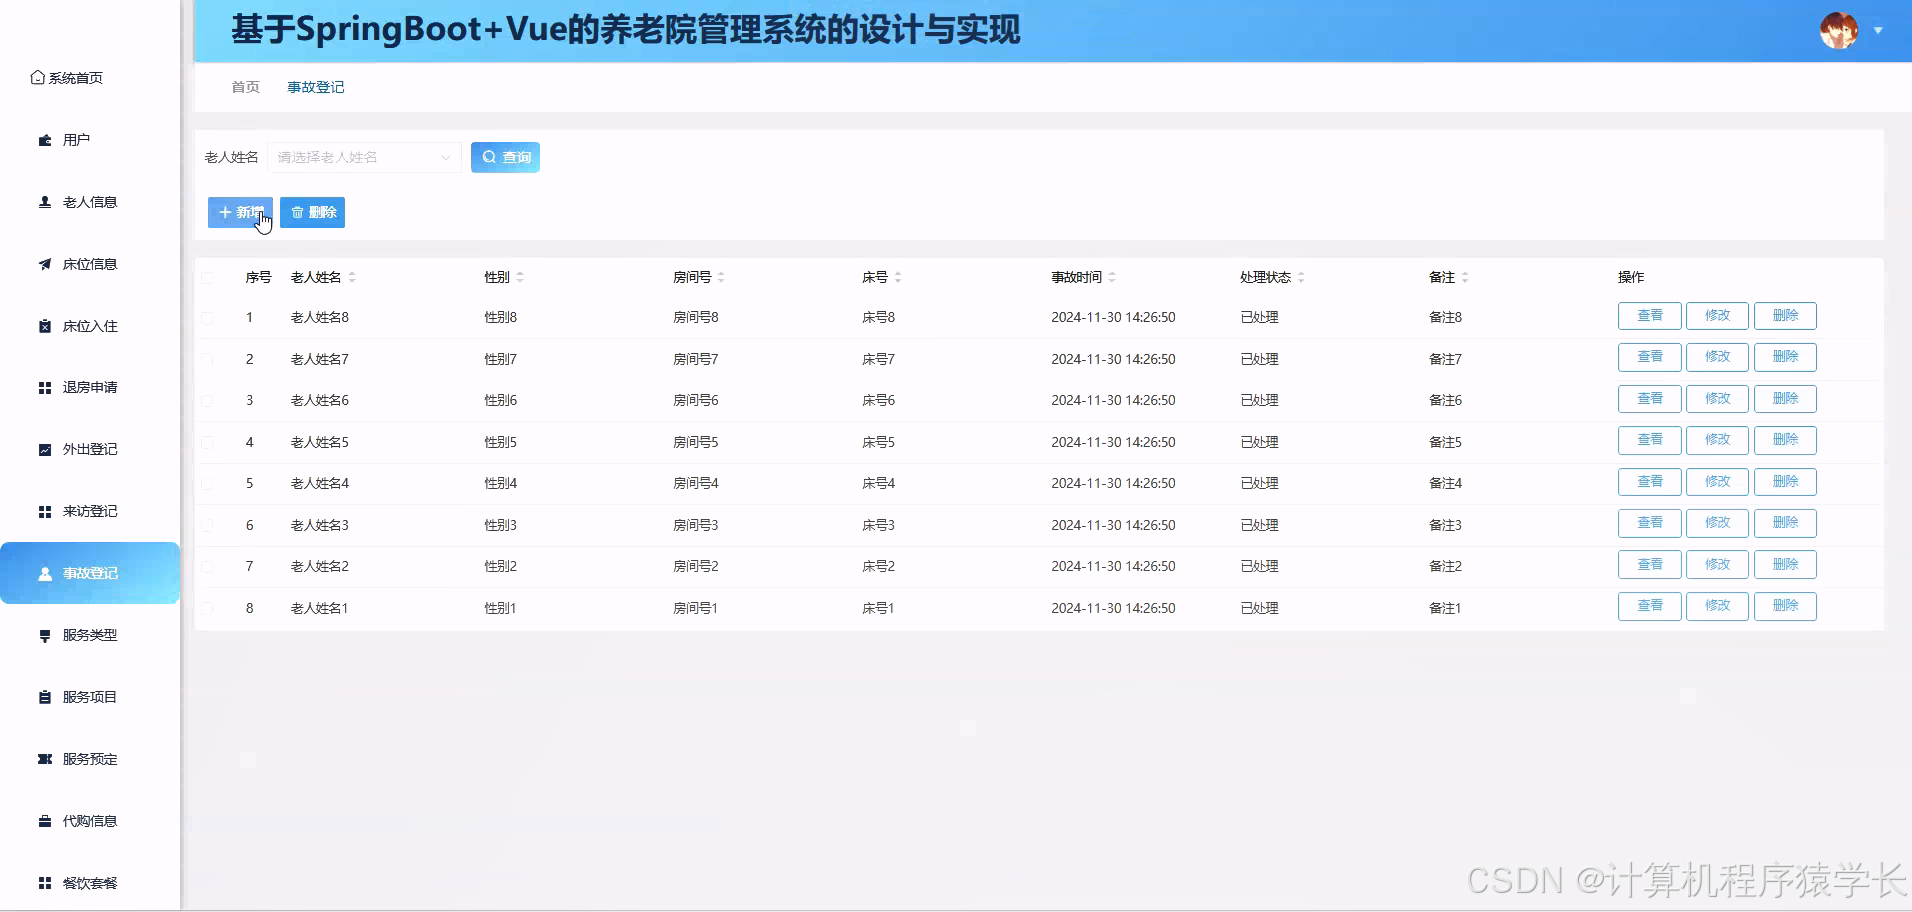Open 床位入住 via the clipboard icon
The width and height of the screenshot is (1912, 912).
coord(43,325)
